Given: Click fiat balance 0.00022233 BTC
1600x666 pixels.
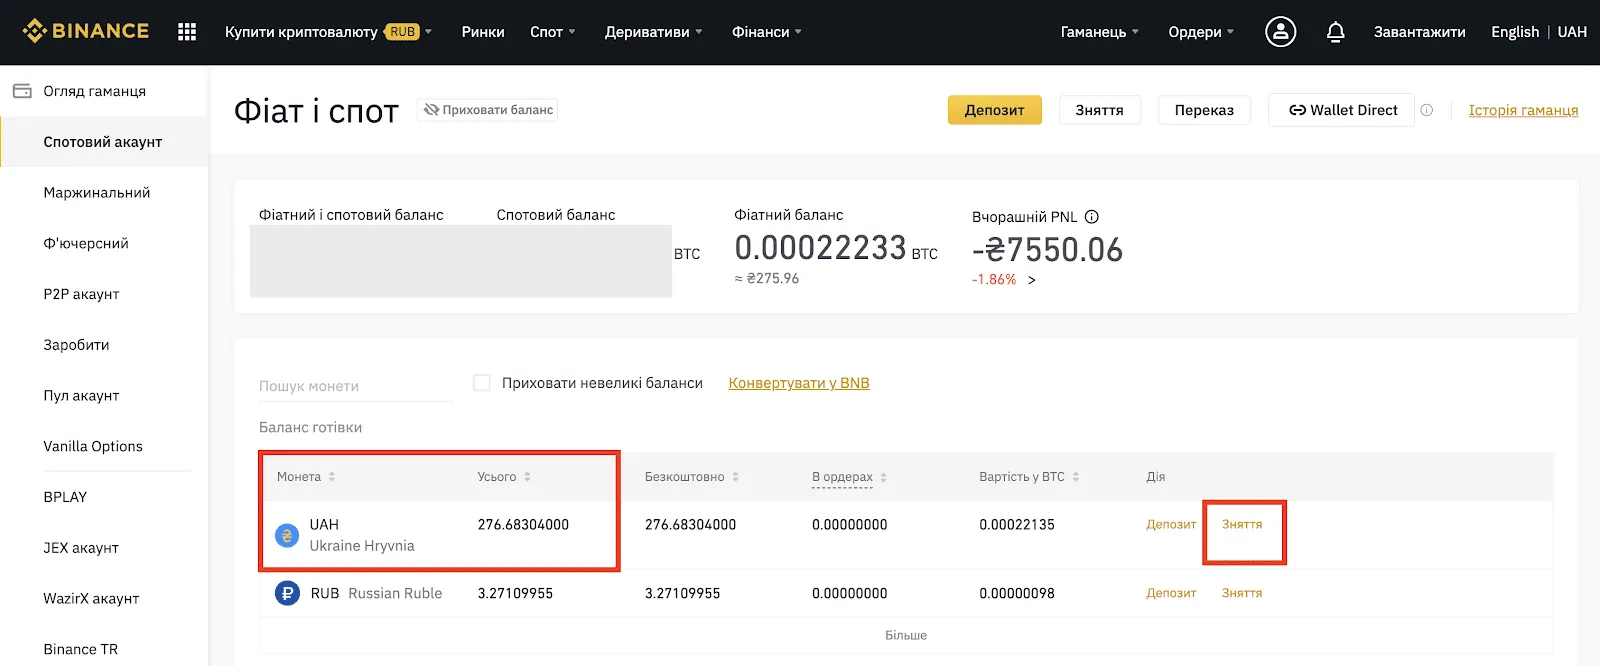Looking at the screenshot, I should point(836,248).
